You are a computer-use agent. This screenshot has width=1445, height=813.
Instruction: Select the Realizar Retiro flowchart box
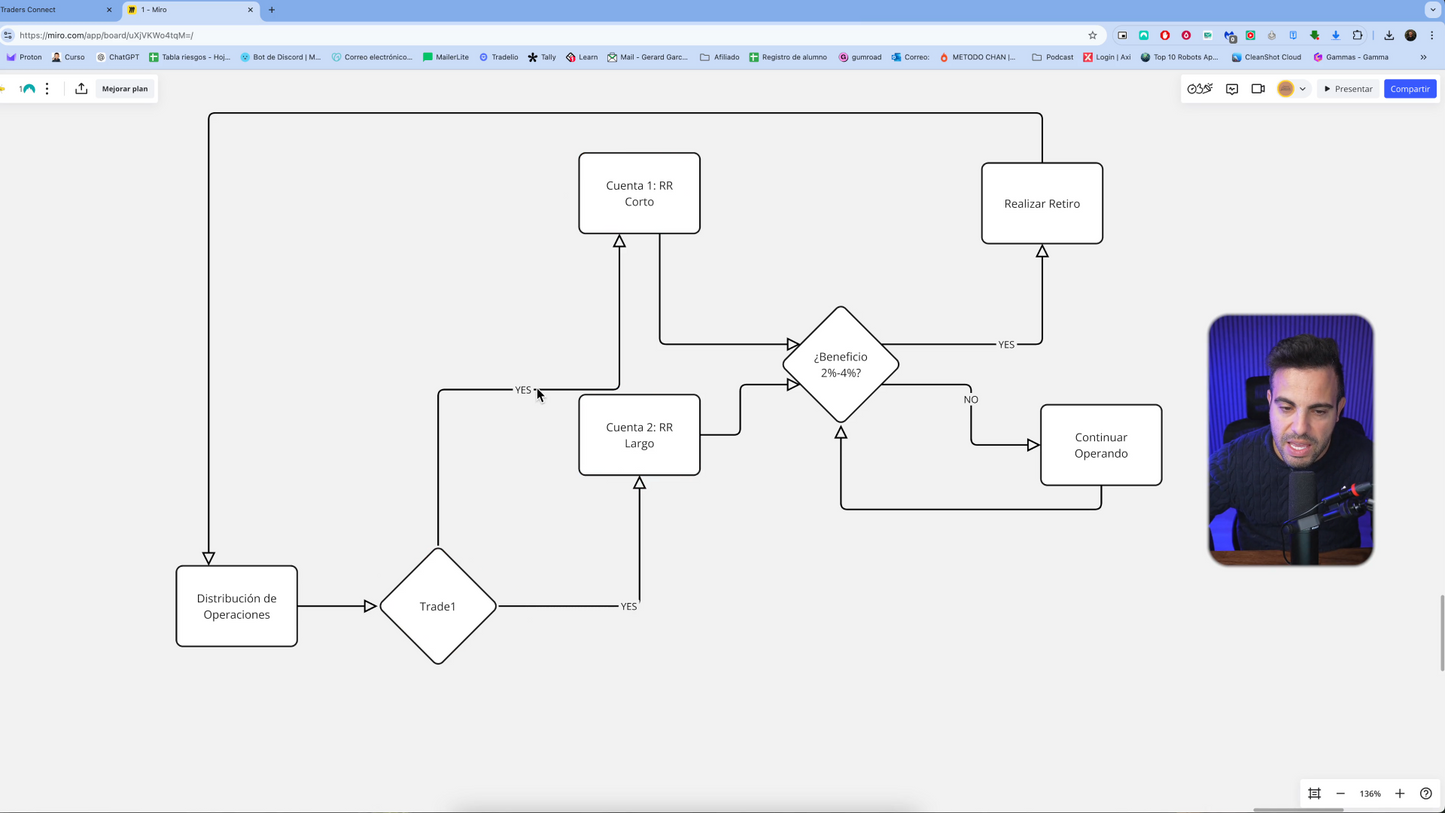tap(1042, 203)
